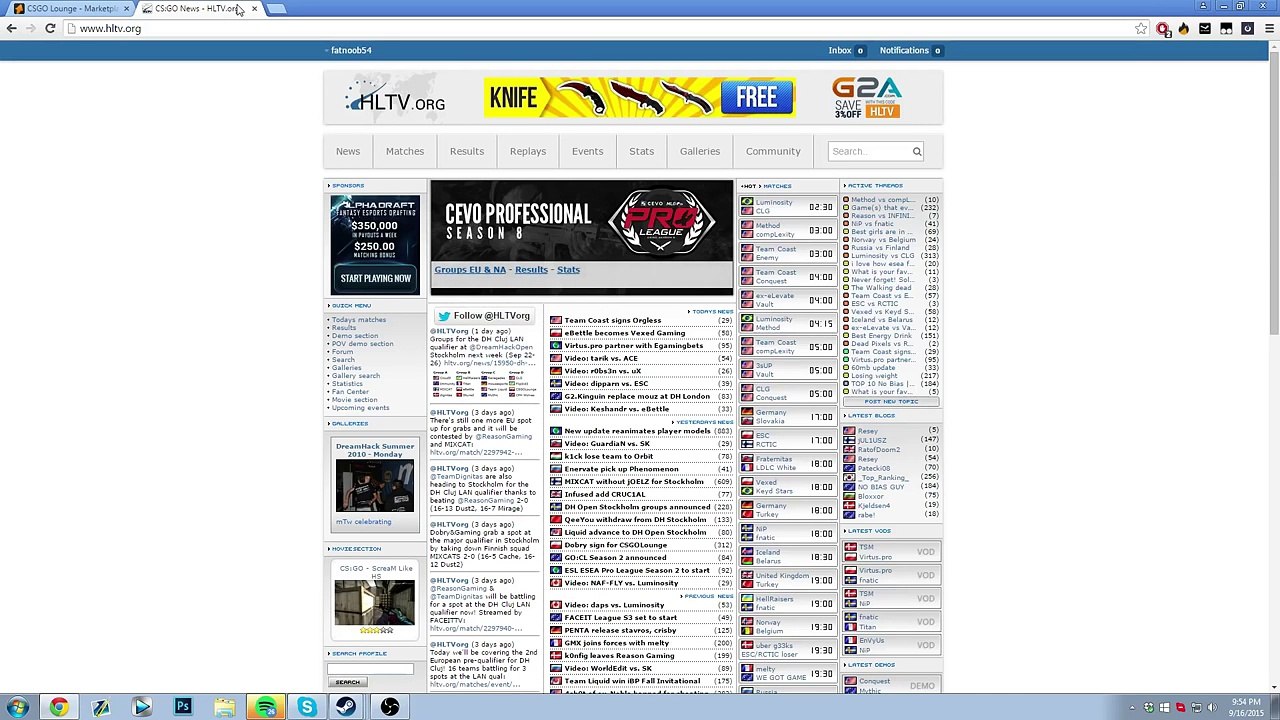Screen dimensions: 1280x720
Task: Close the CS:GO News HLTV.org tab
Action: pos(254,9)
